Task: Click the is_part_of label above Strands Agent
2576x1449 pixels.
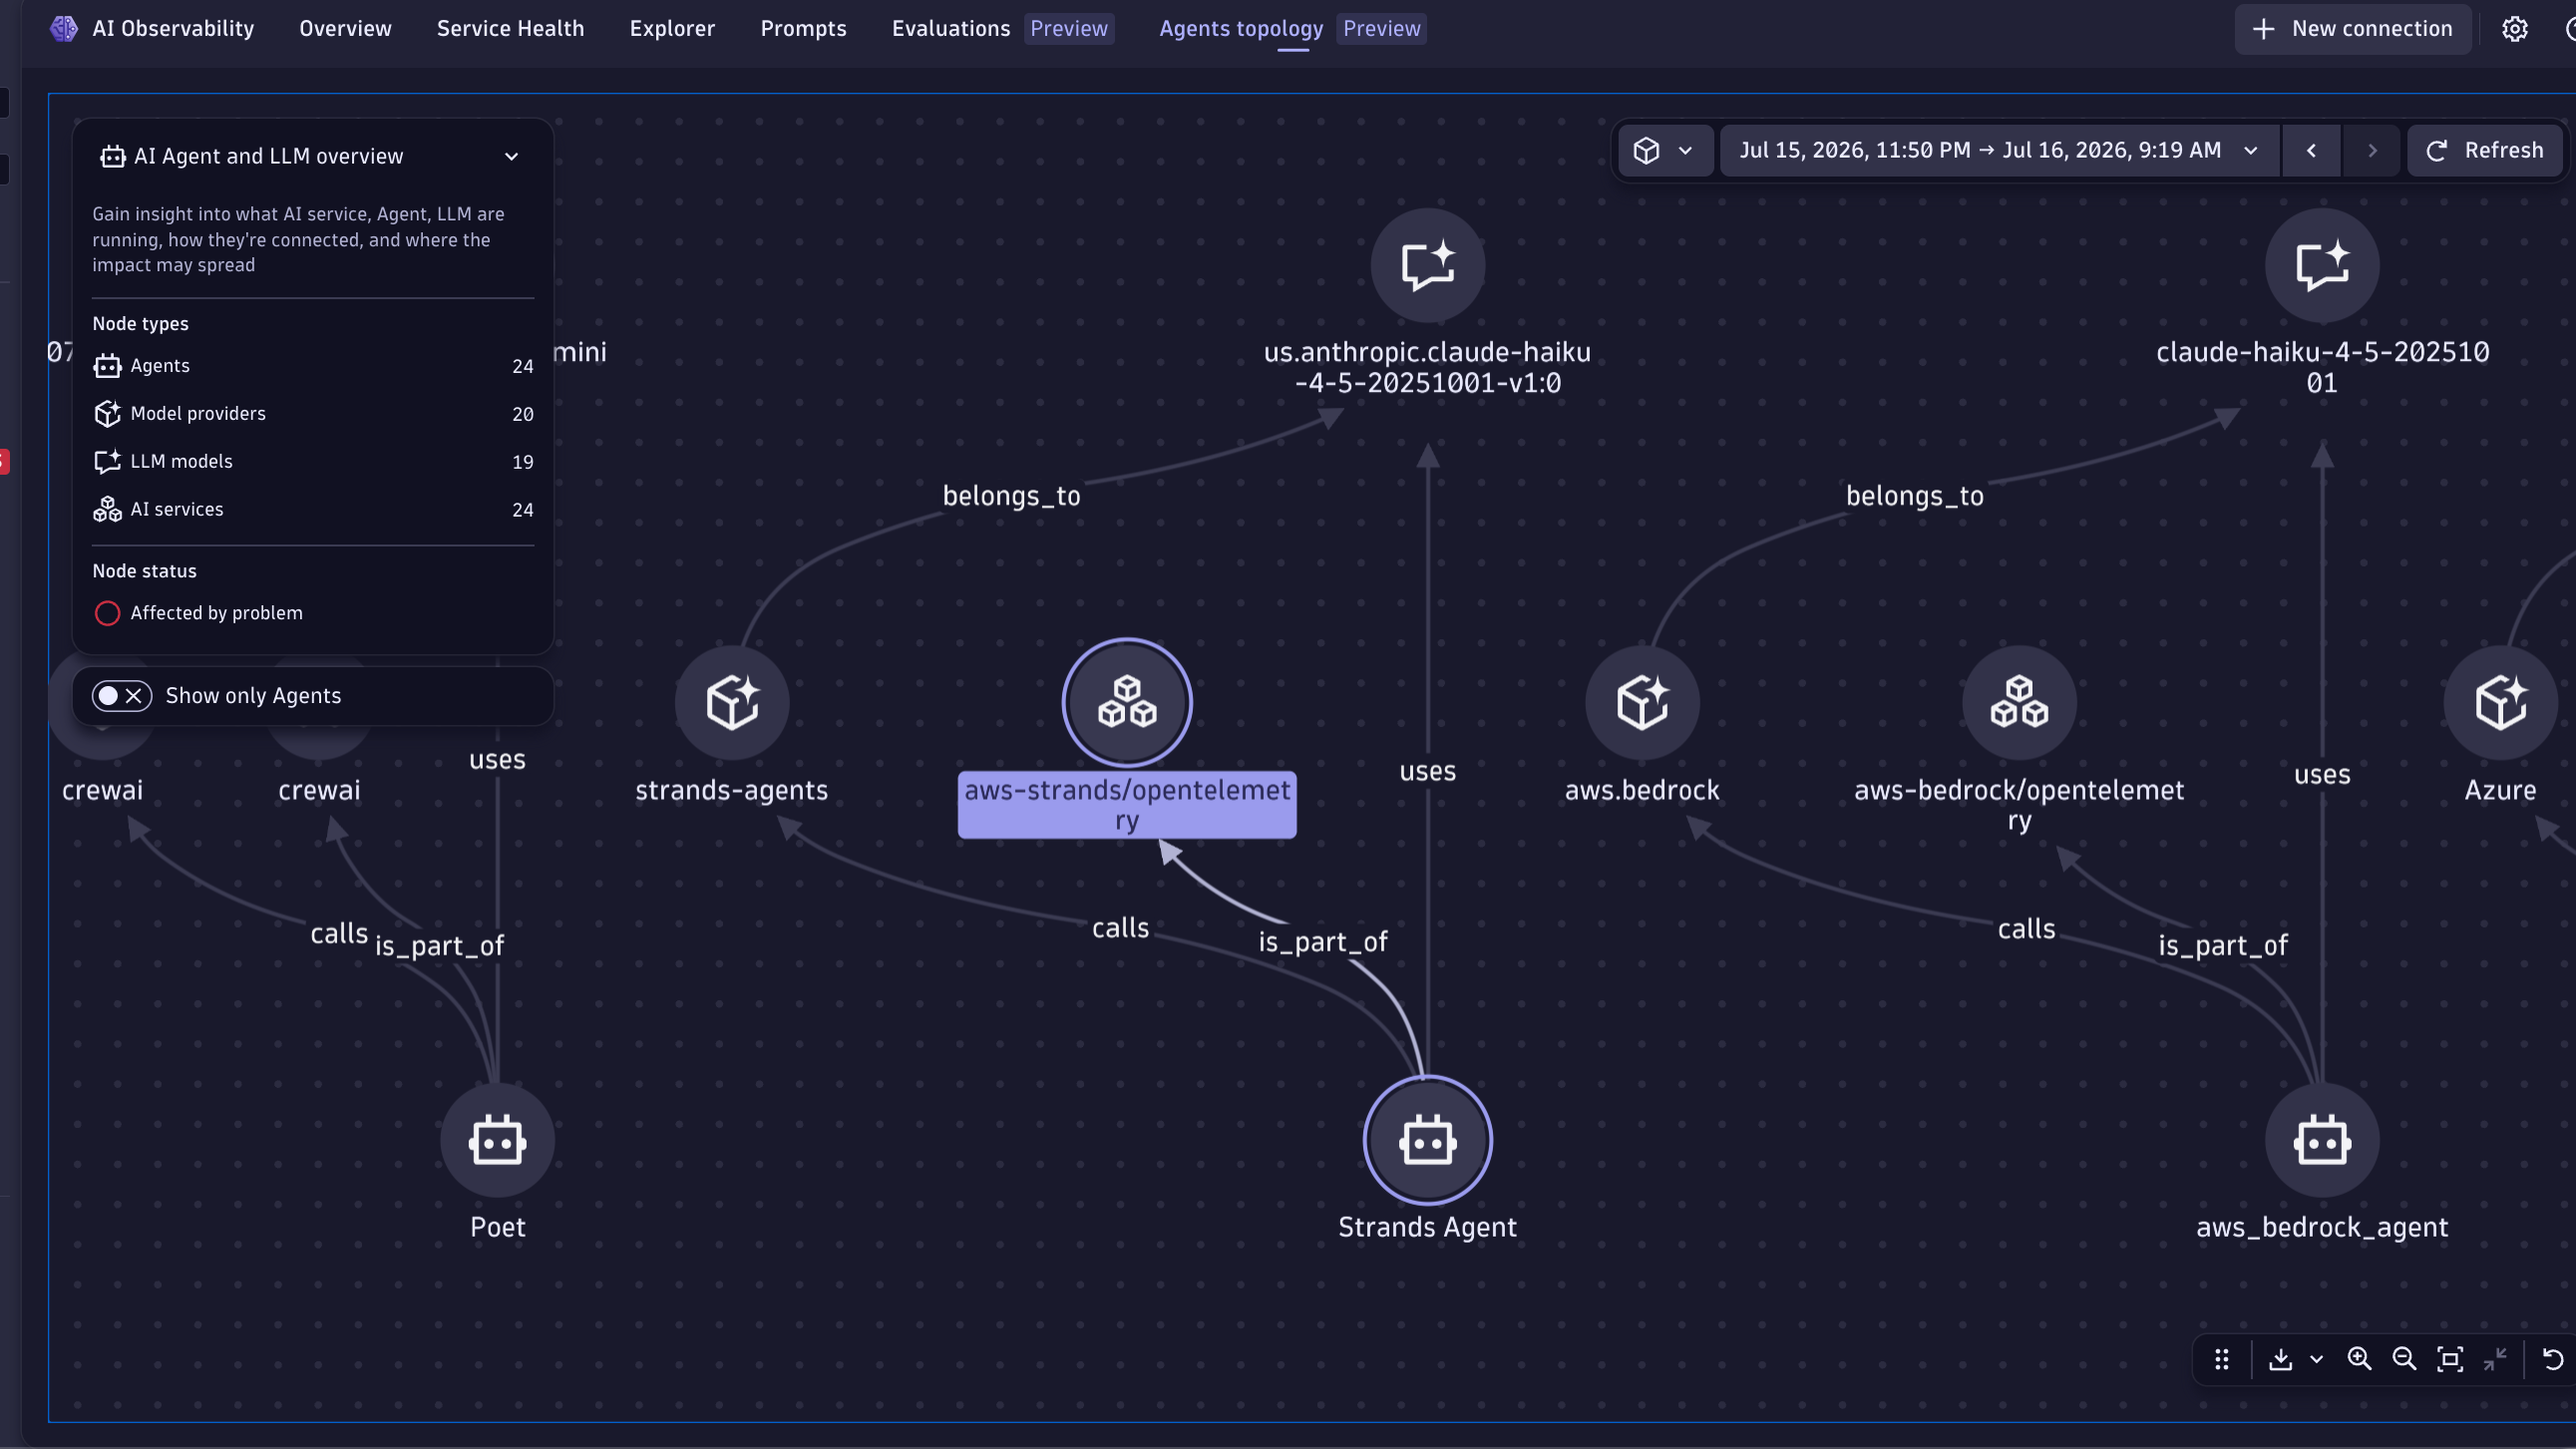Action: click(1322, 942)
